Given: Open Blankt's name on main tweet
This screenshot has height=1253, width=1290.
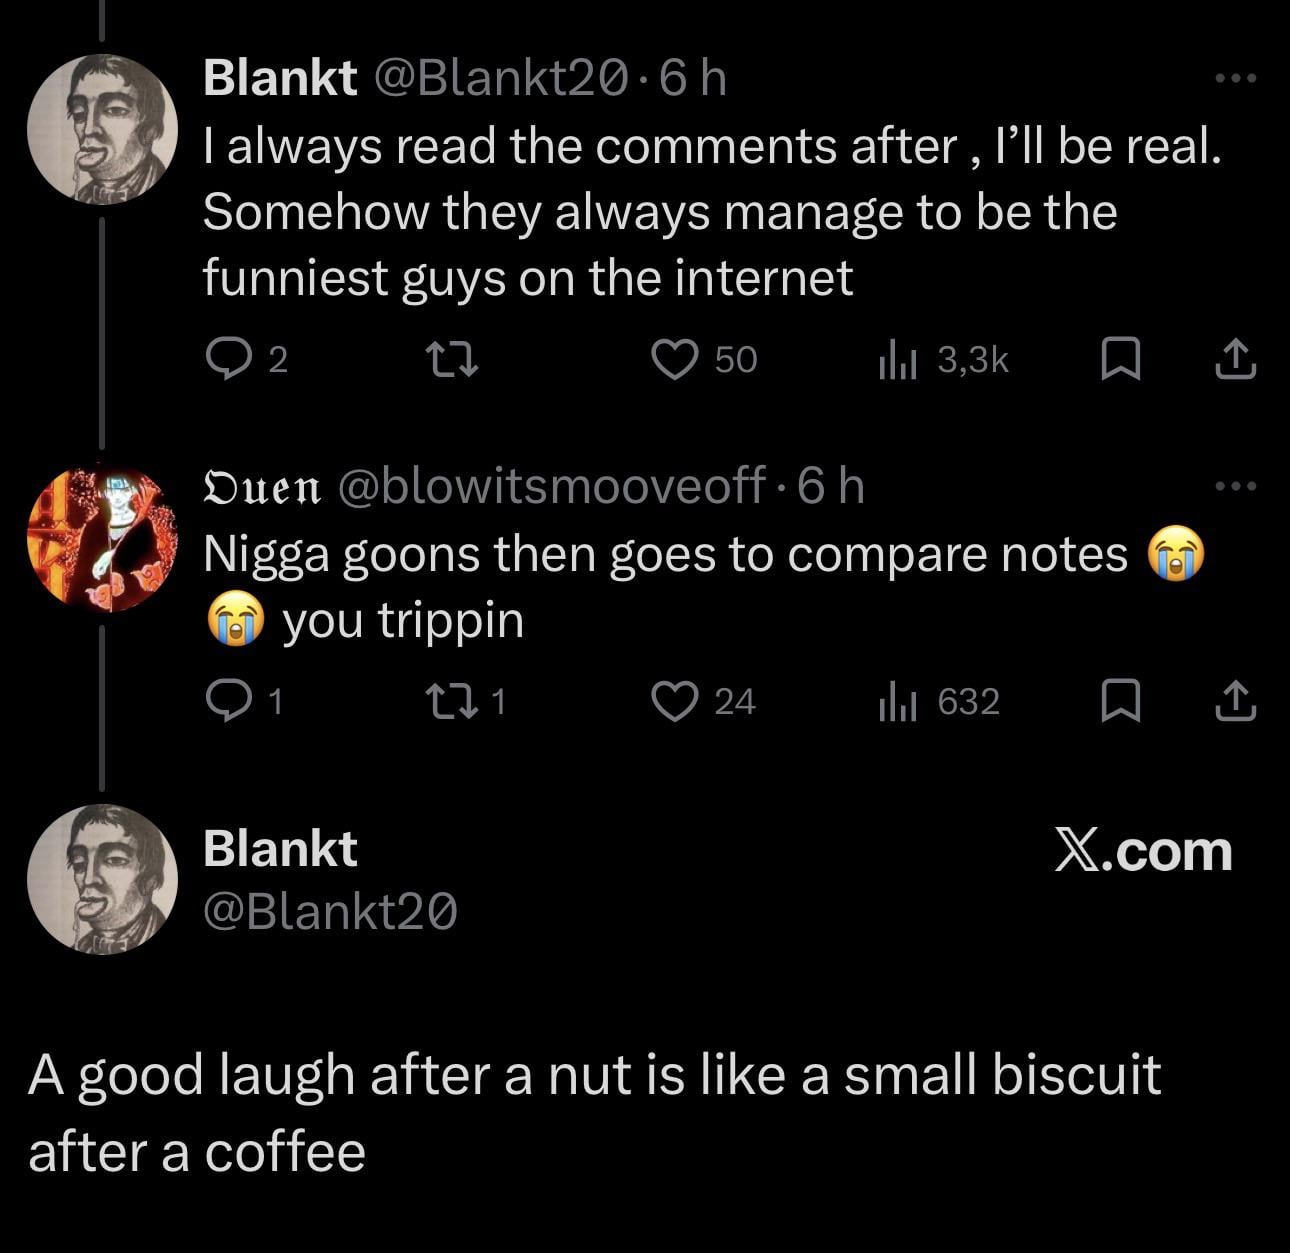Looking at the screenshot, I should (x=280, y=849).
